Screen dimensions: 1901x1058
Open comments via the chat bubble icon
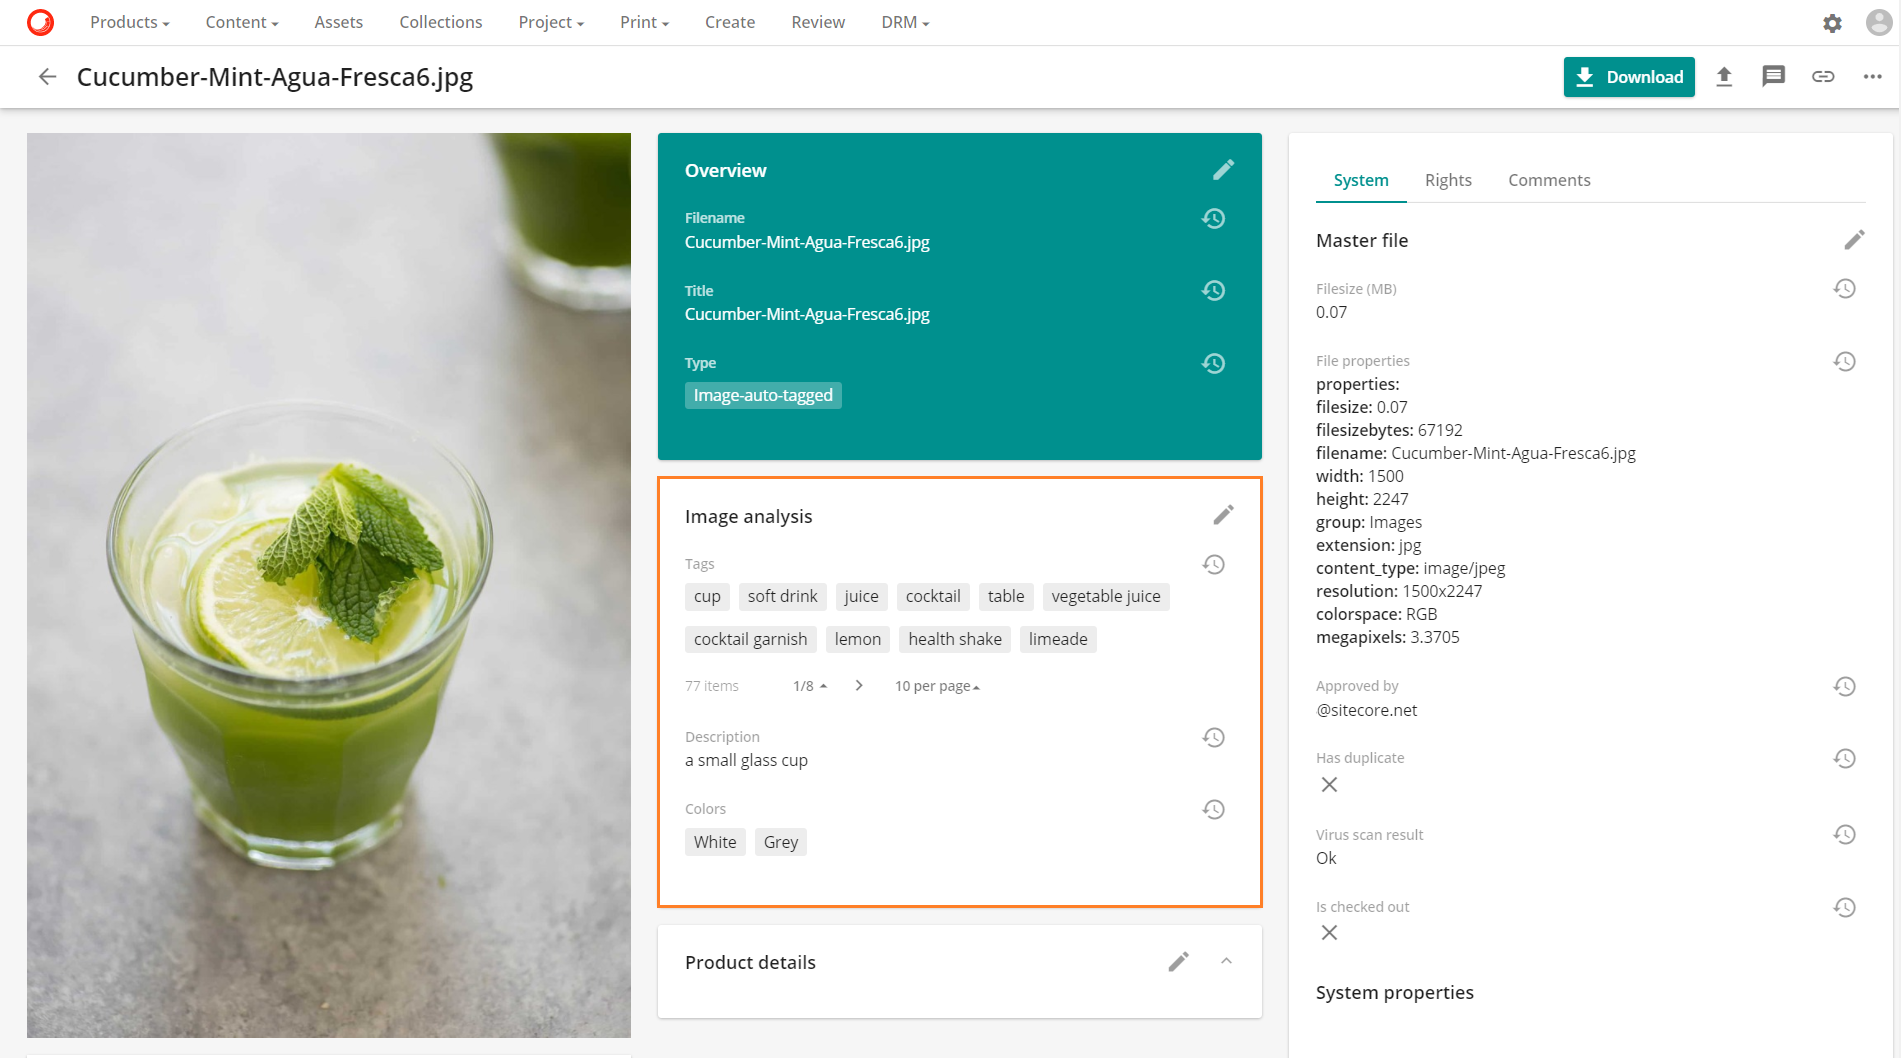point(1774,76)
